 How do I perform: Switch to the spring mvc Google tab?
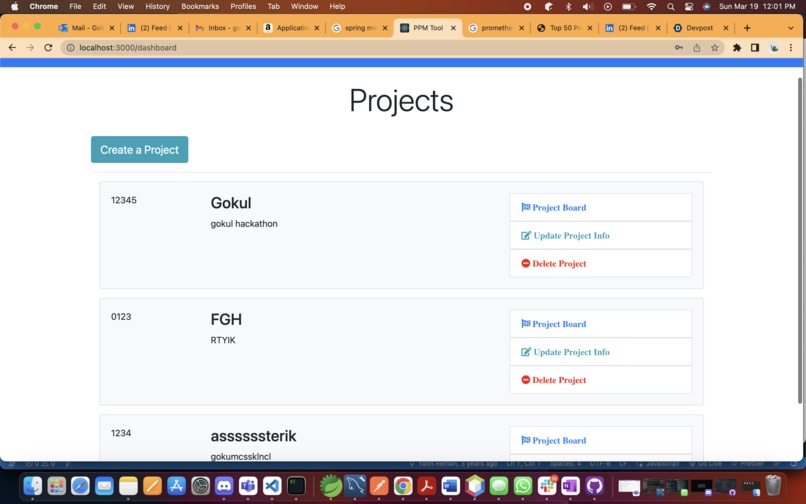pos(360,28)
